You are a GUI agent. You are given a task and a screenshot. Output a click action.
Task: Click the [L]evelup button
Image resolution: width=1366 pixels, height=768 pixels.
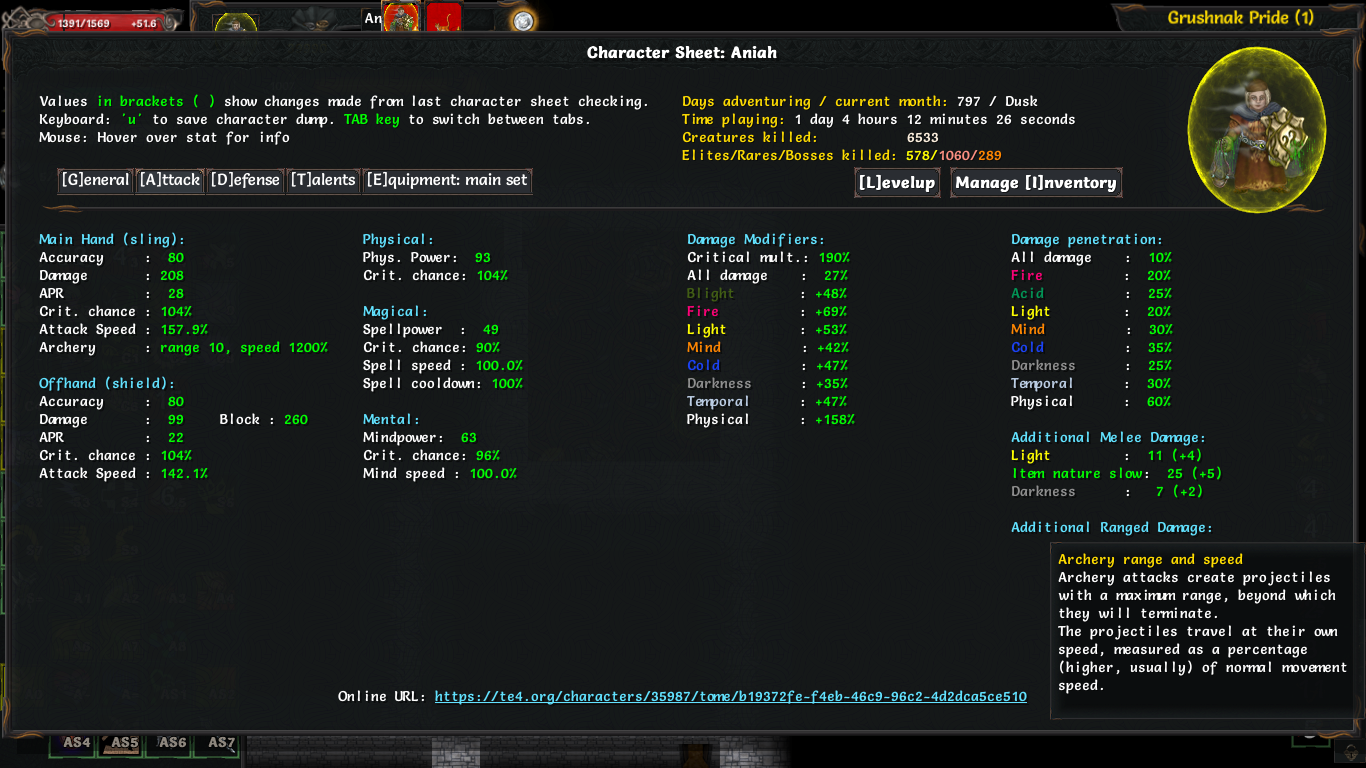point(897,183)
